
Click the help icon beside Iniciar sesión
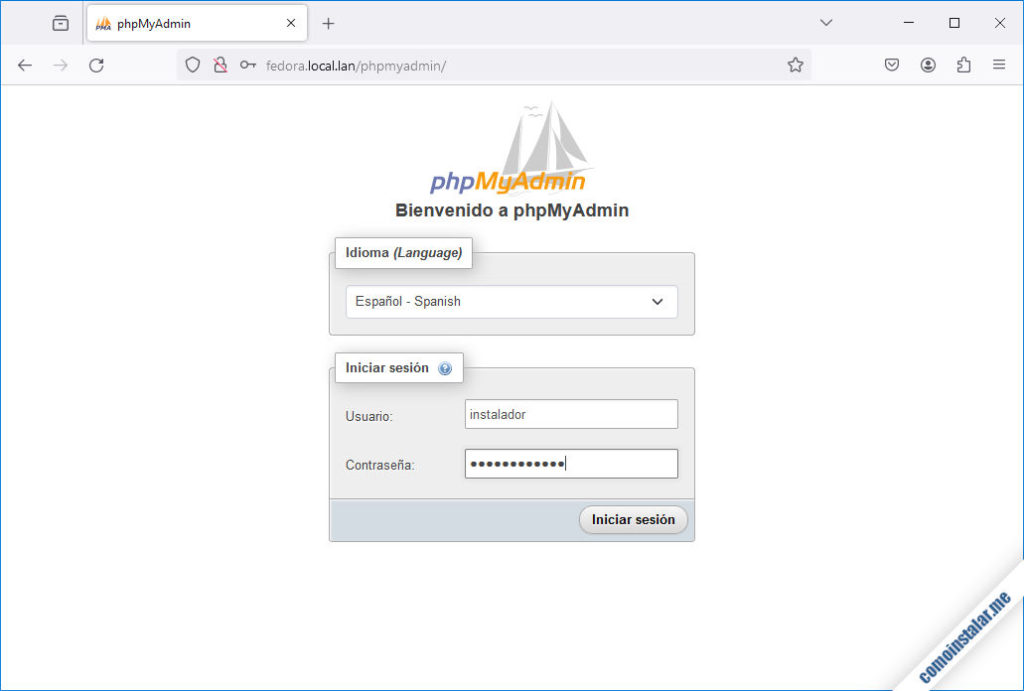pos(444,368)
